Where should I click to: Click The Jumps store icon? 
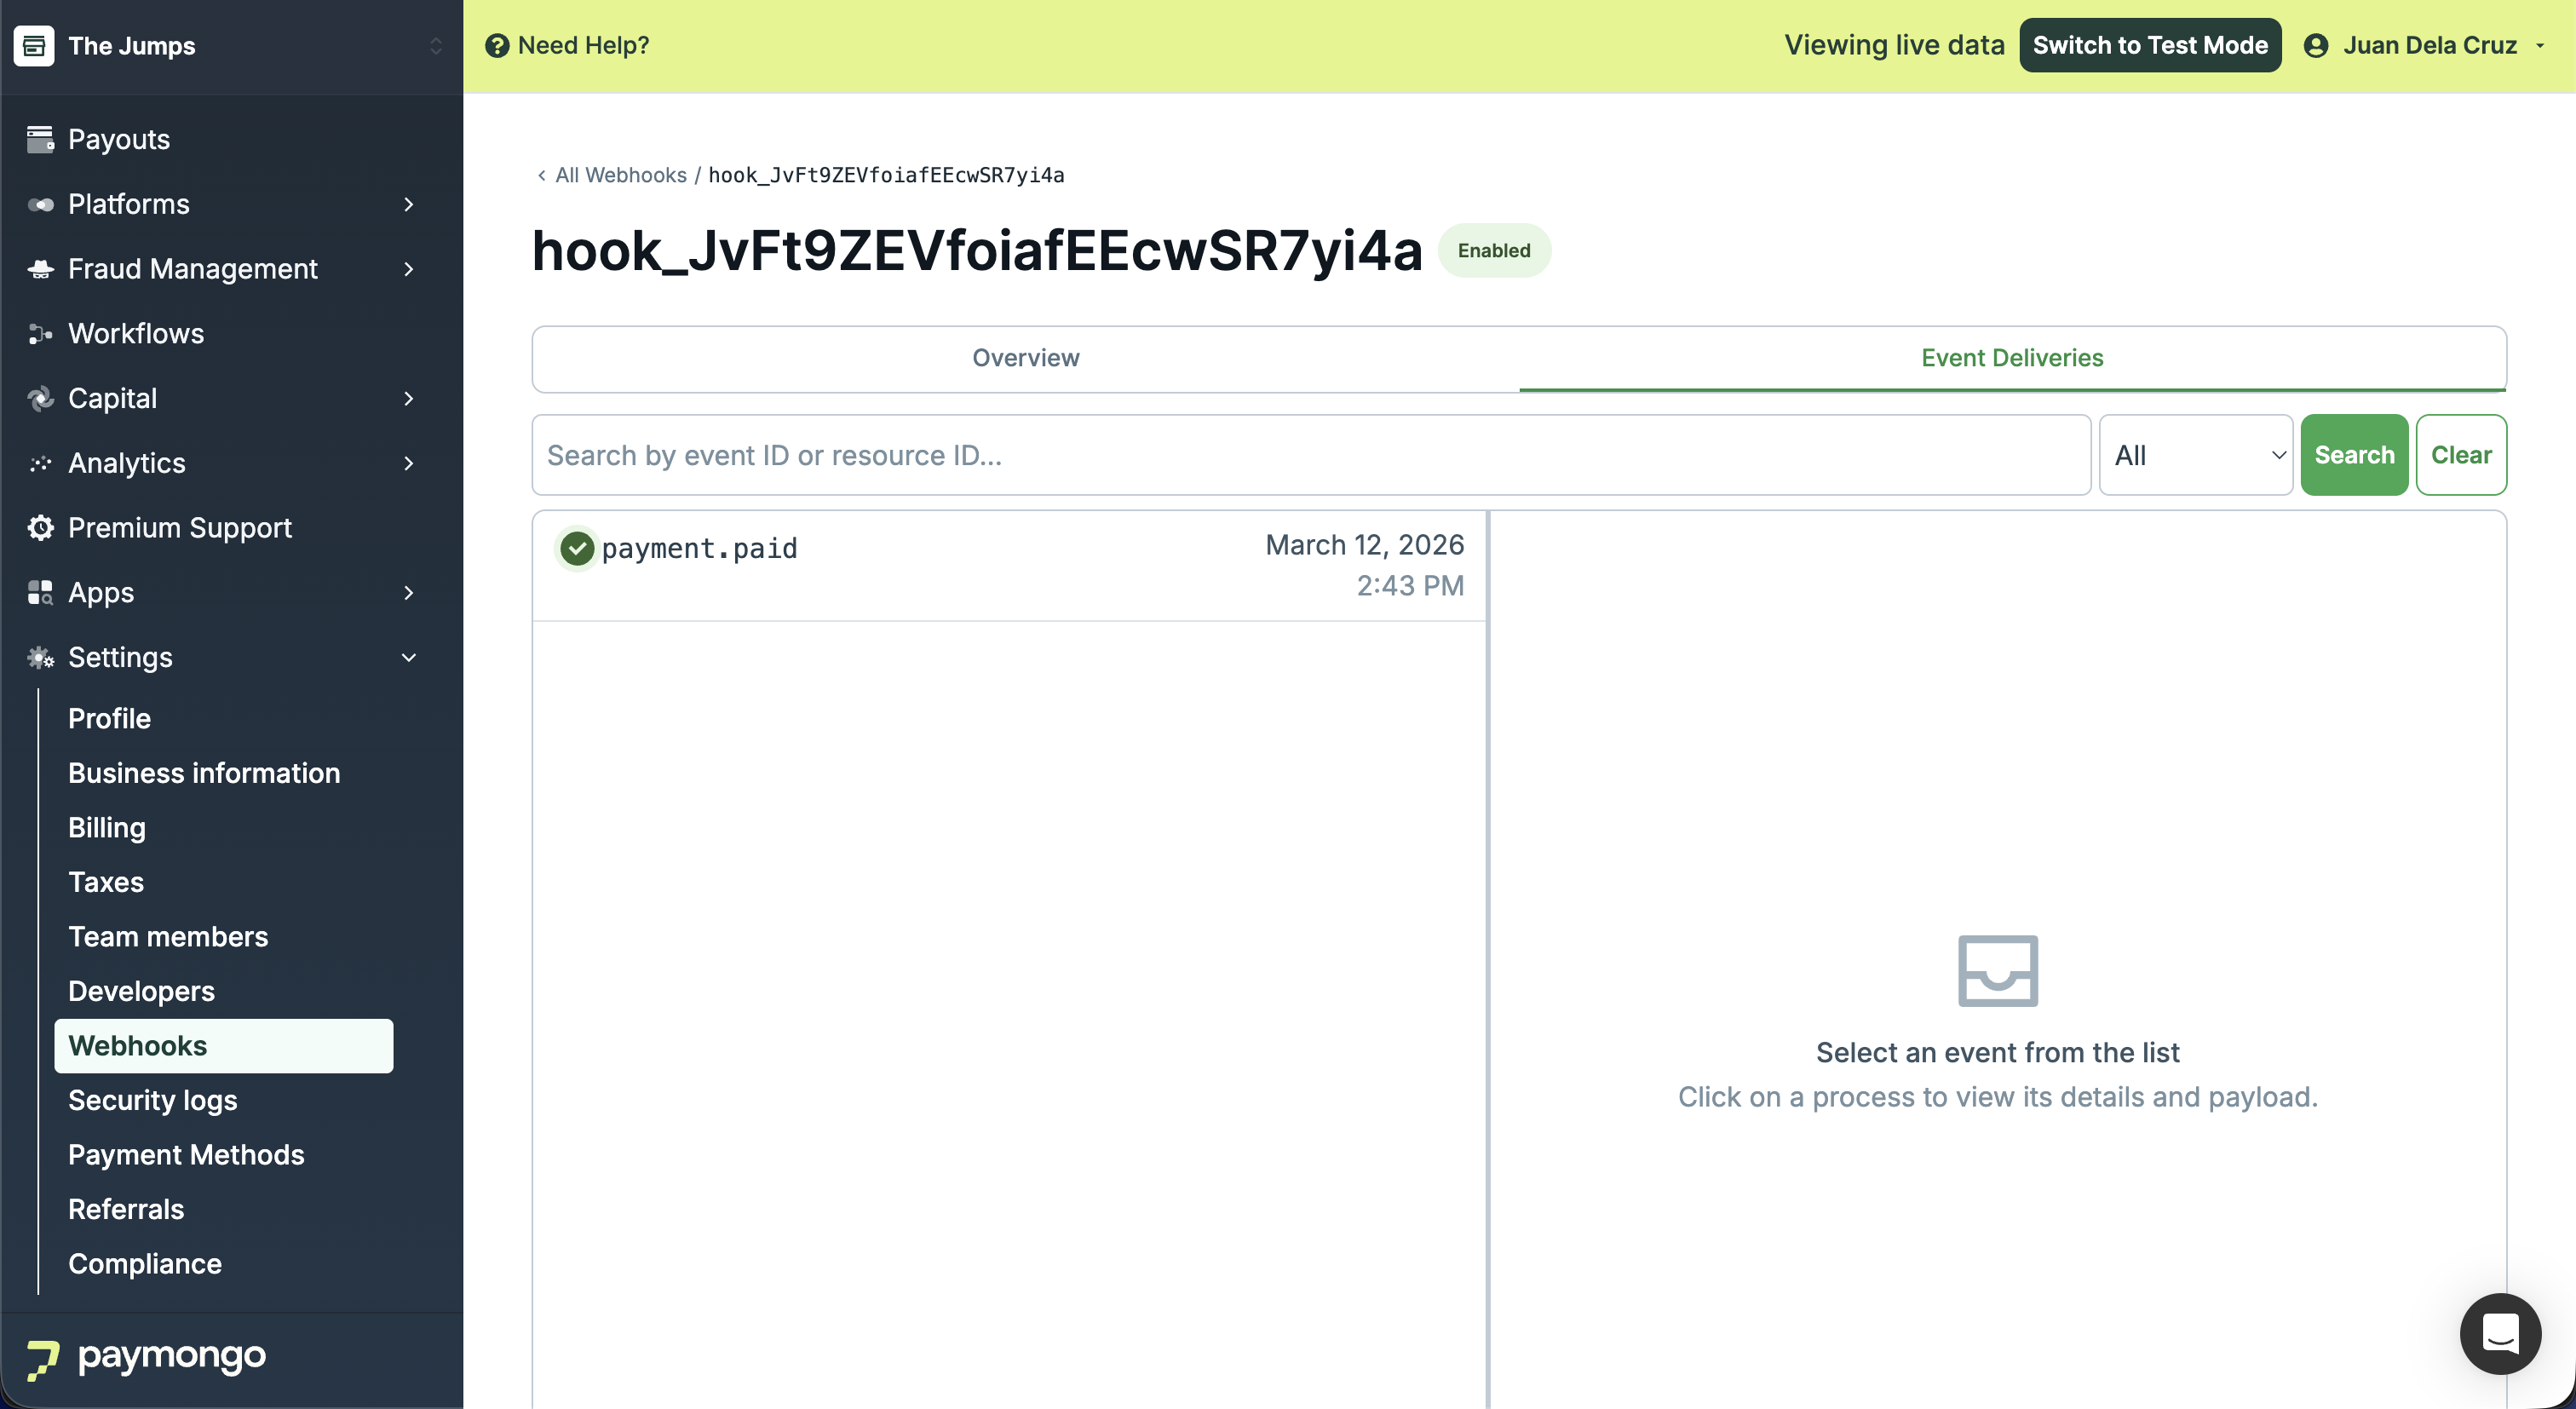click(34, 46)
